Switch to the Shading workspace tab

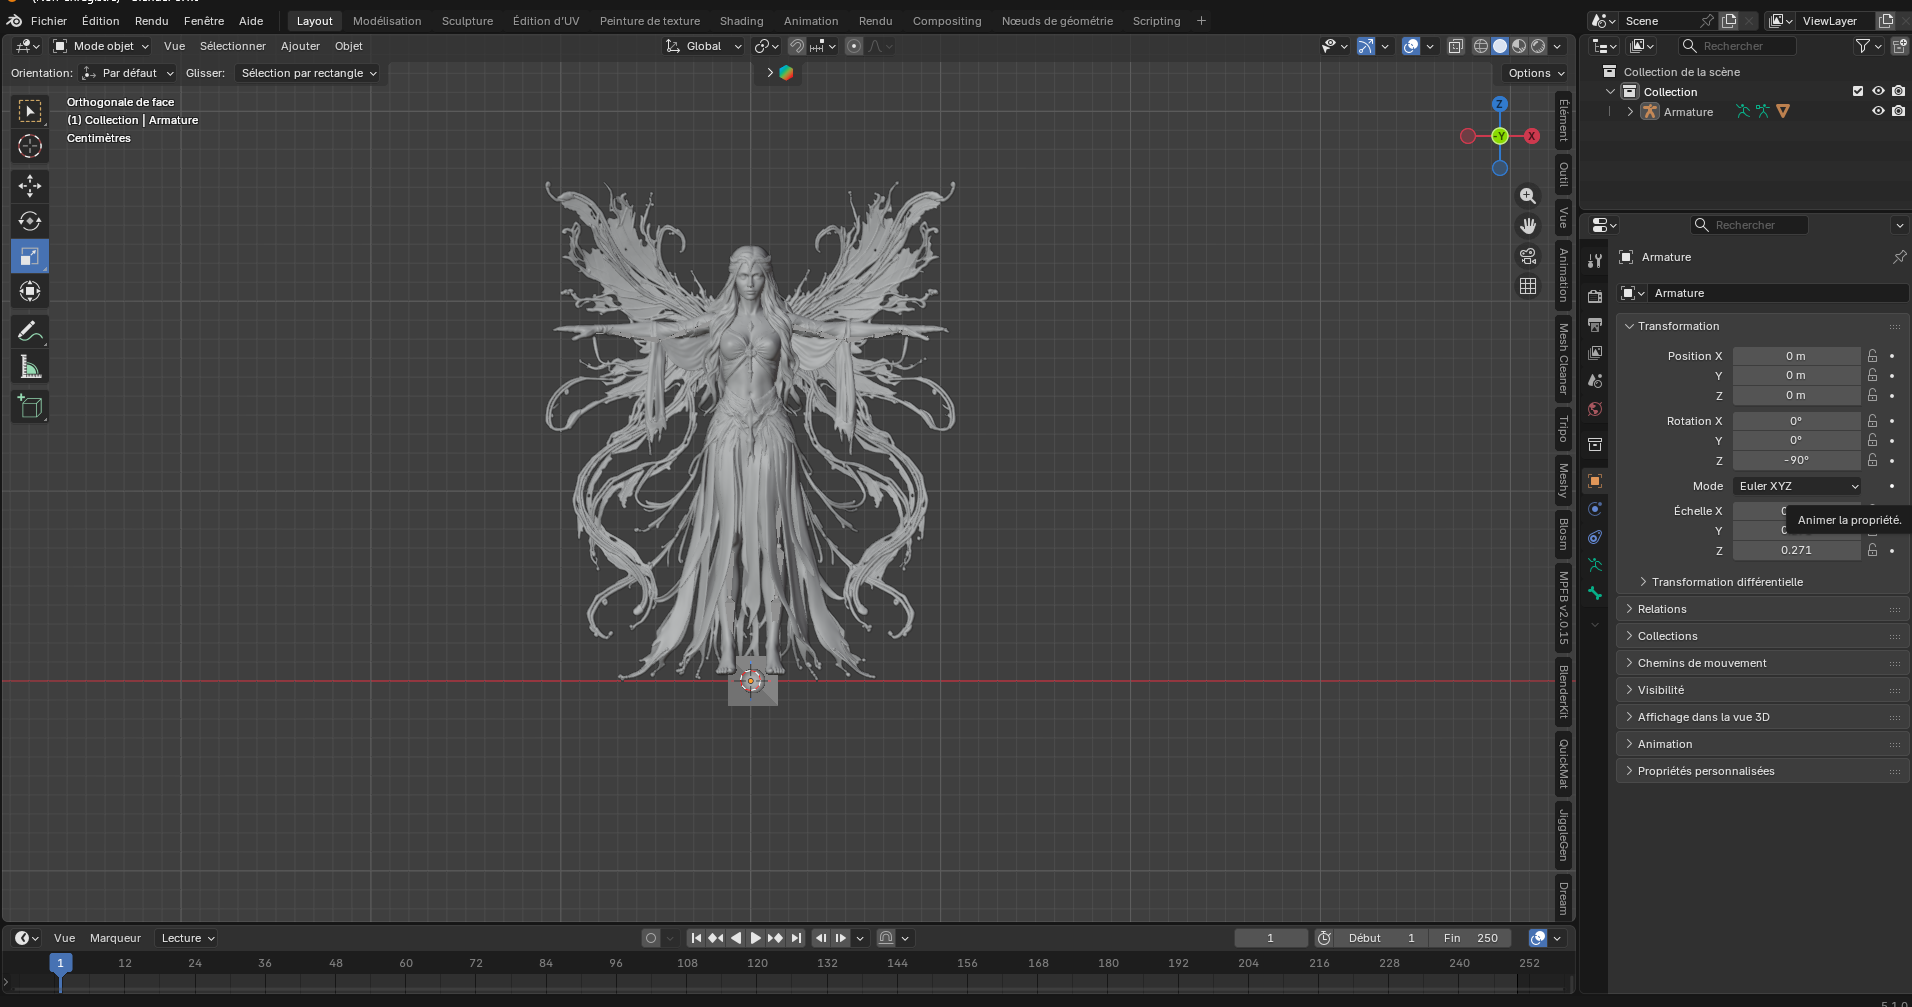click(741, 21)
